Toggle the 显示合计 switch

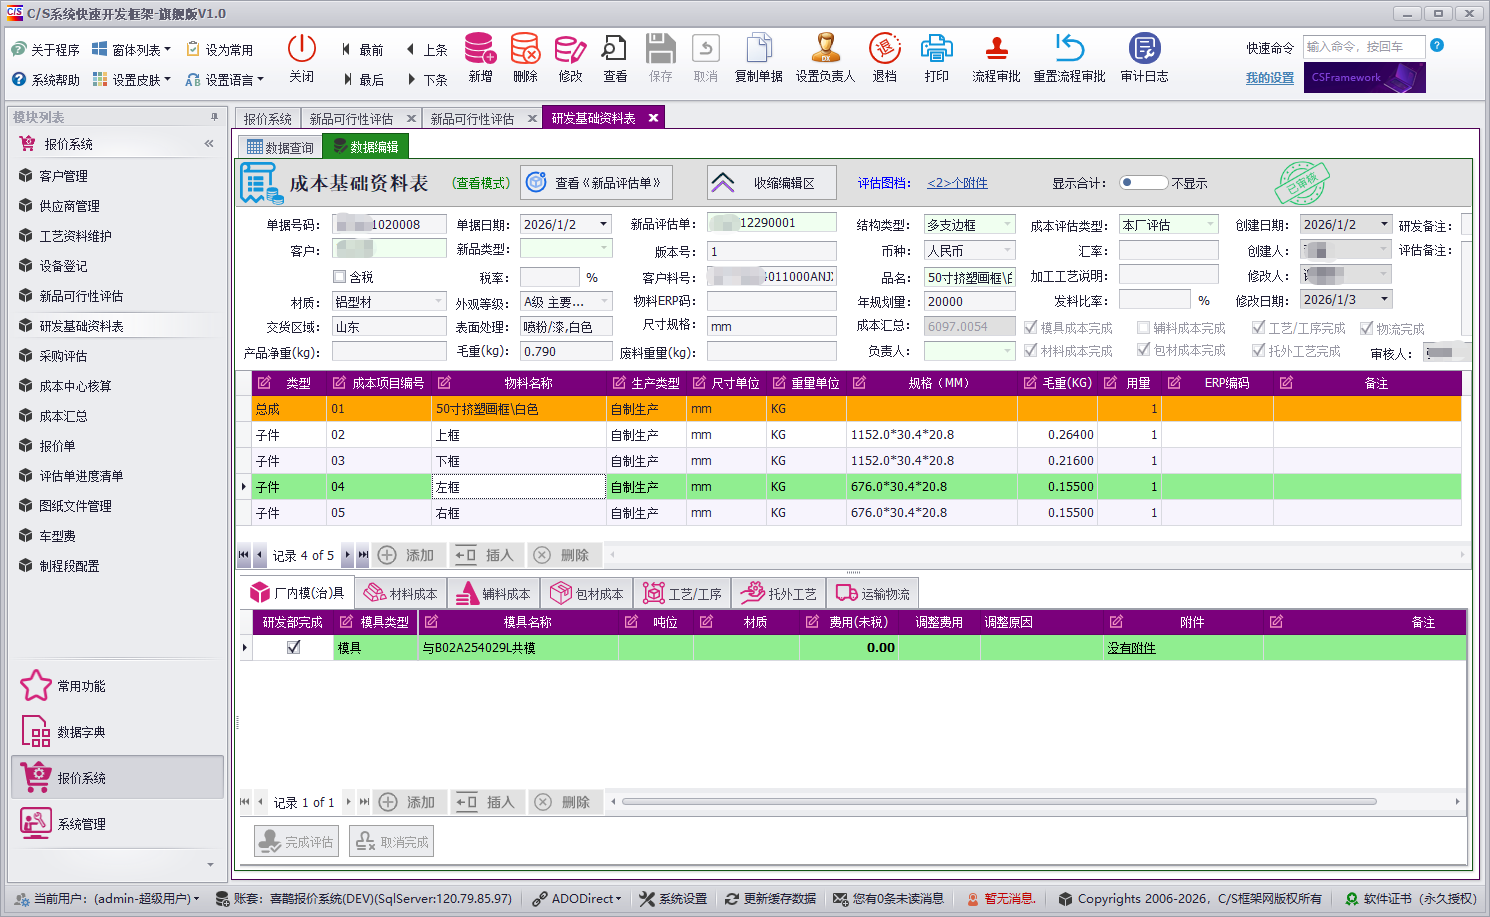pos(1143,182)
